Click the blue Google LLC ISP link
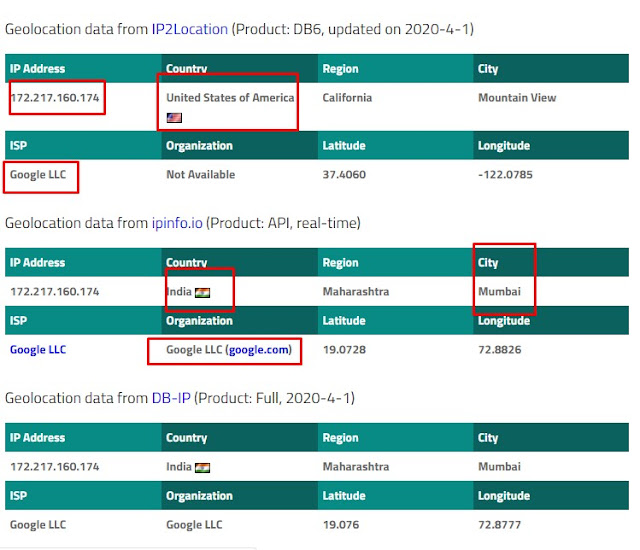Screen dimensions: 640x550 coord(38,350)
